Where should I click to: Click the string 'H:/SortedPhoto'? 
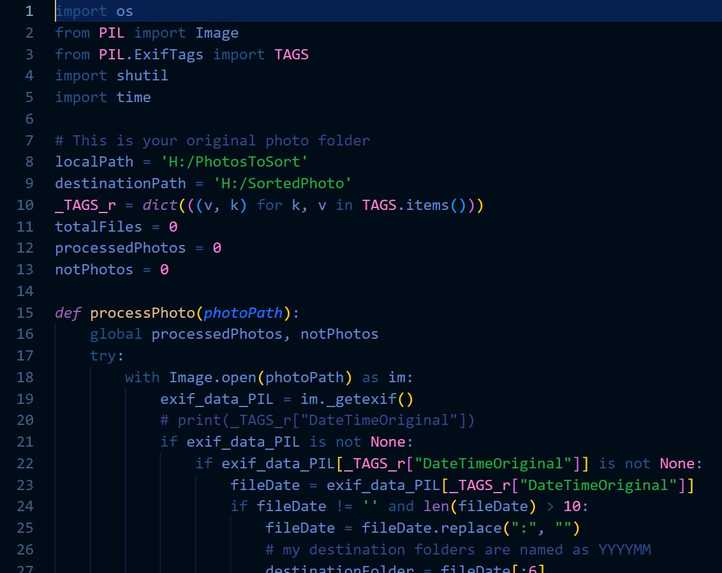click(282, 183)
